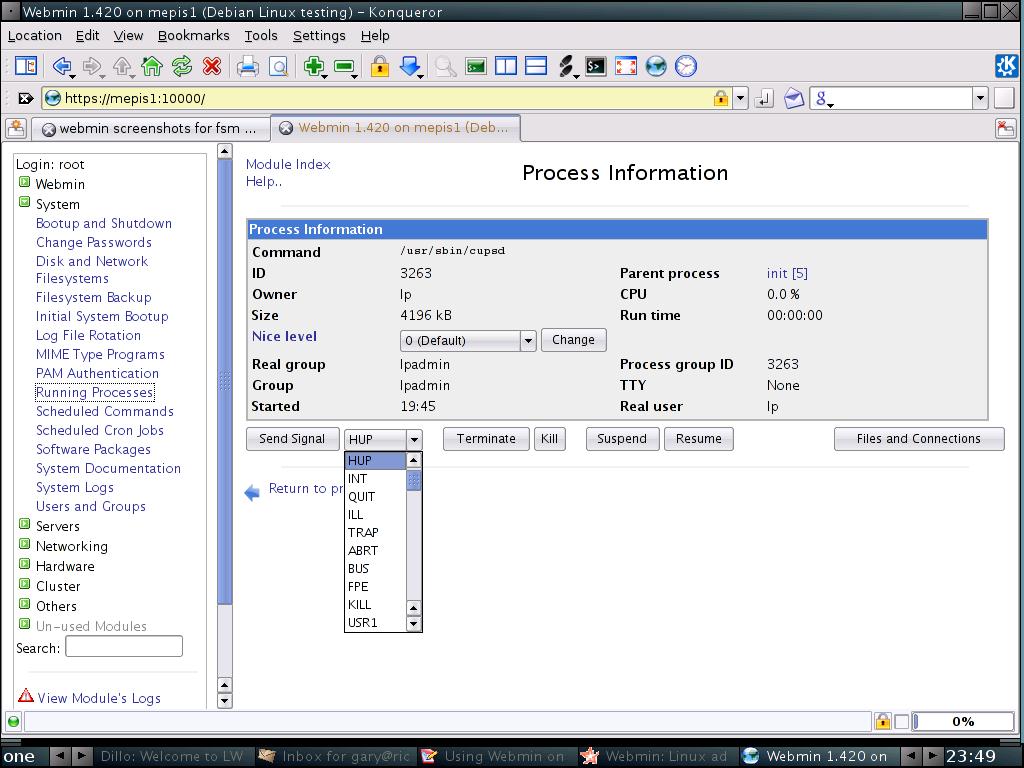Reload the page with the green arrows
Image resolution: width=1024 pixels, height=768 pixels.
tap(182, 66)
